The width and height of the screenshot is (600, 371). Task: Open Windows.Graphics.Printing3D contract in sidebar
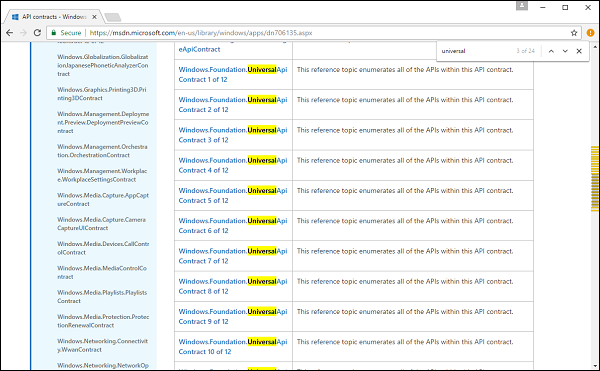[102, 94]
